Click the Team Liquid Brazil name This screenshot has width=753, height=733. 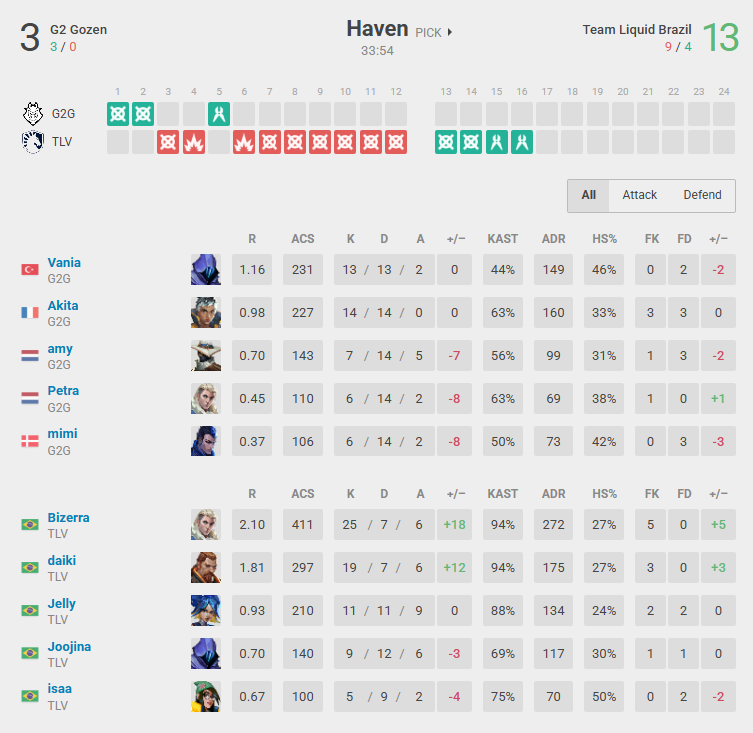pos(636,30)
